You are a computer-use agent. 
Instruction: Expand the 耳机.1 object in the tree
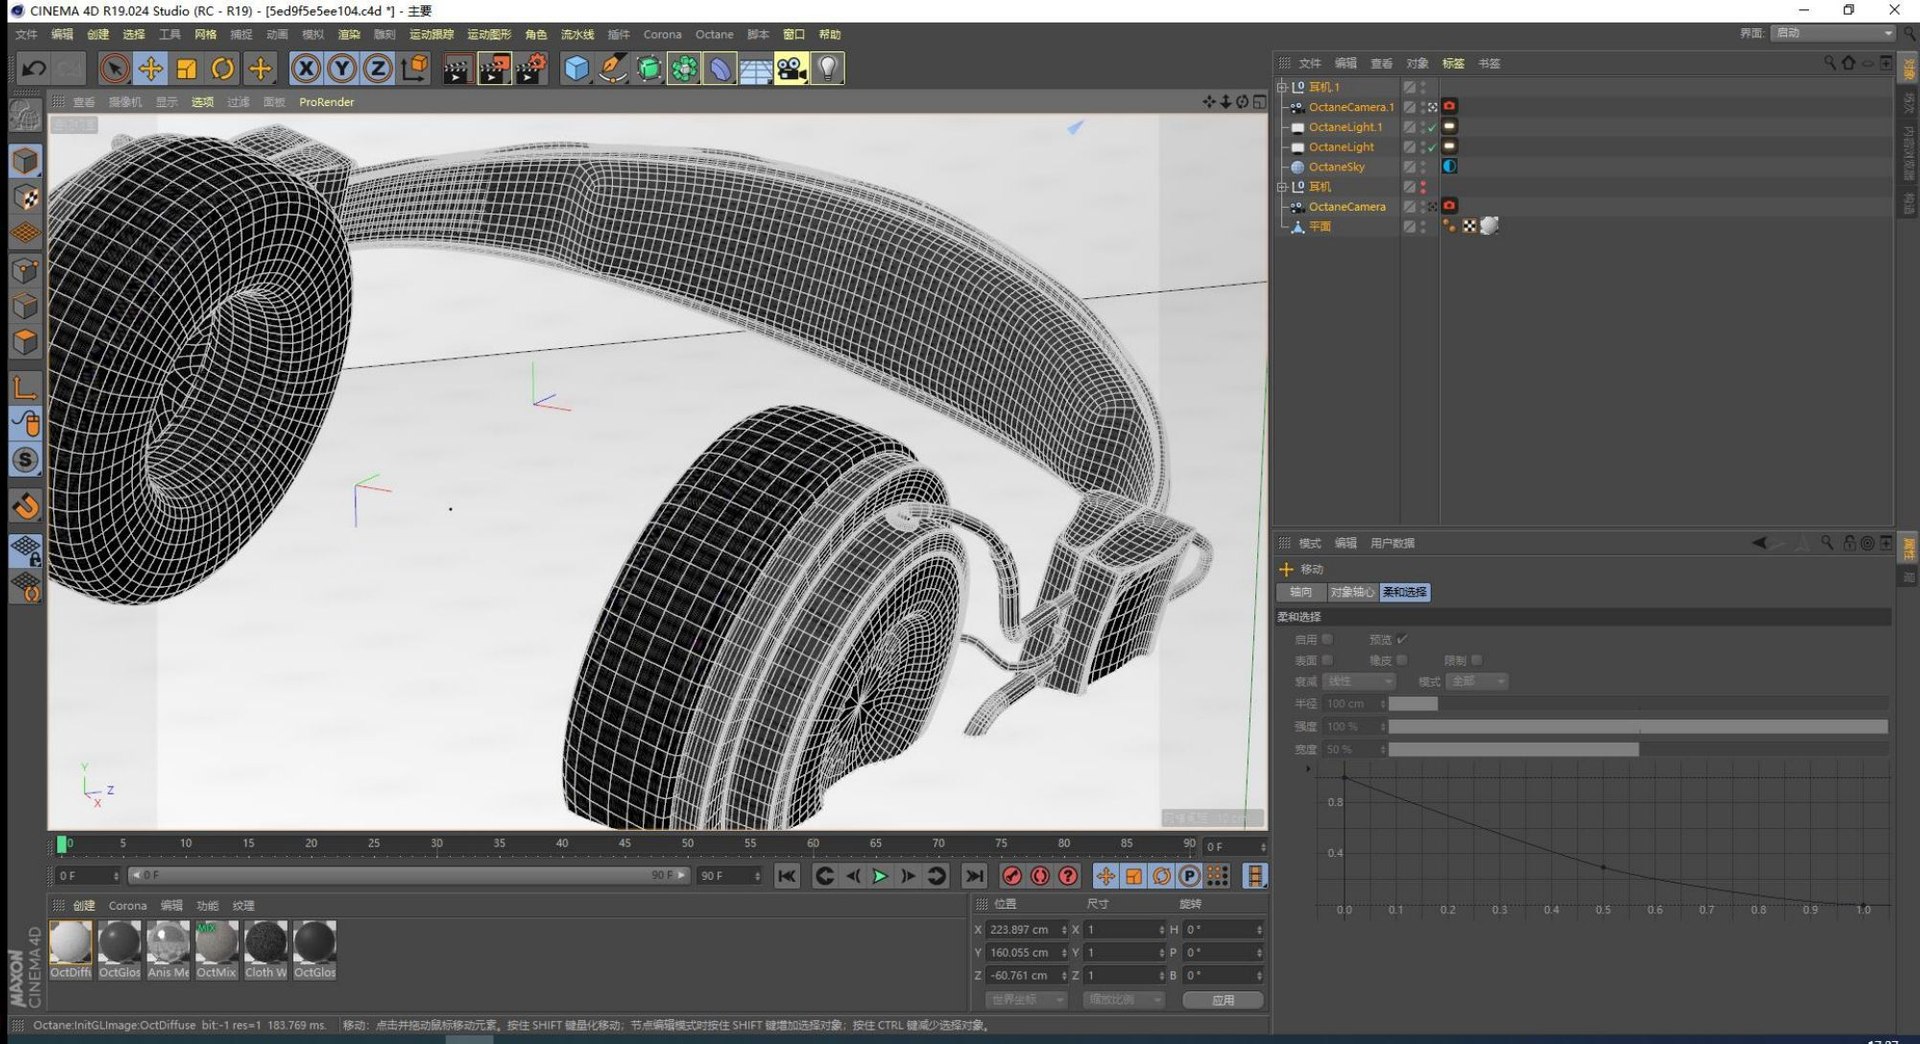click(1282, 87)
